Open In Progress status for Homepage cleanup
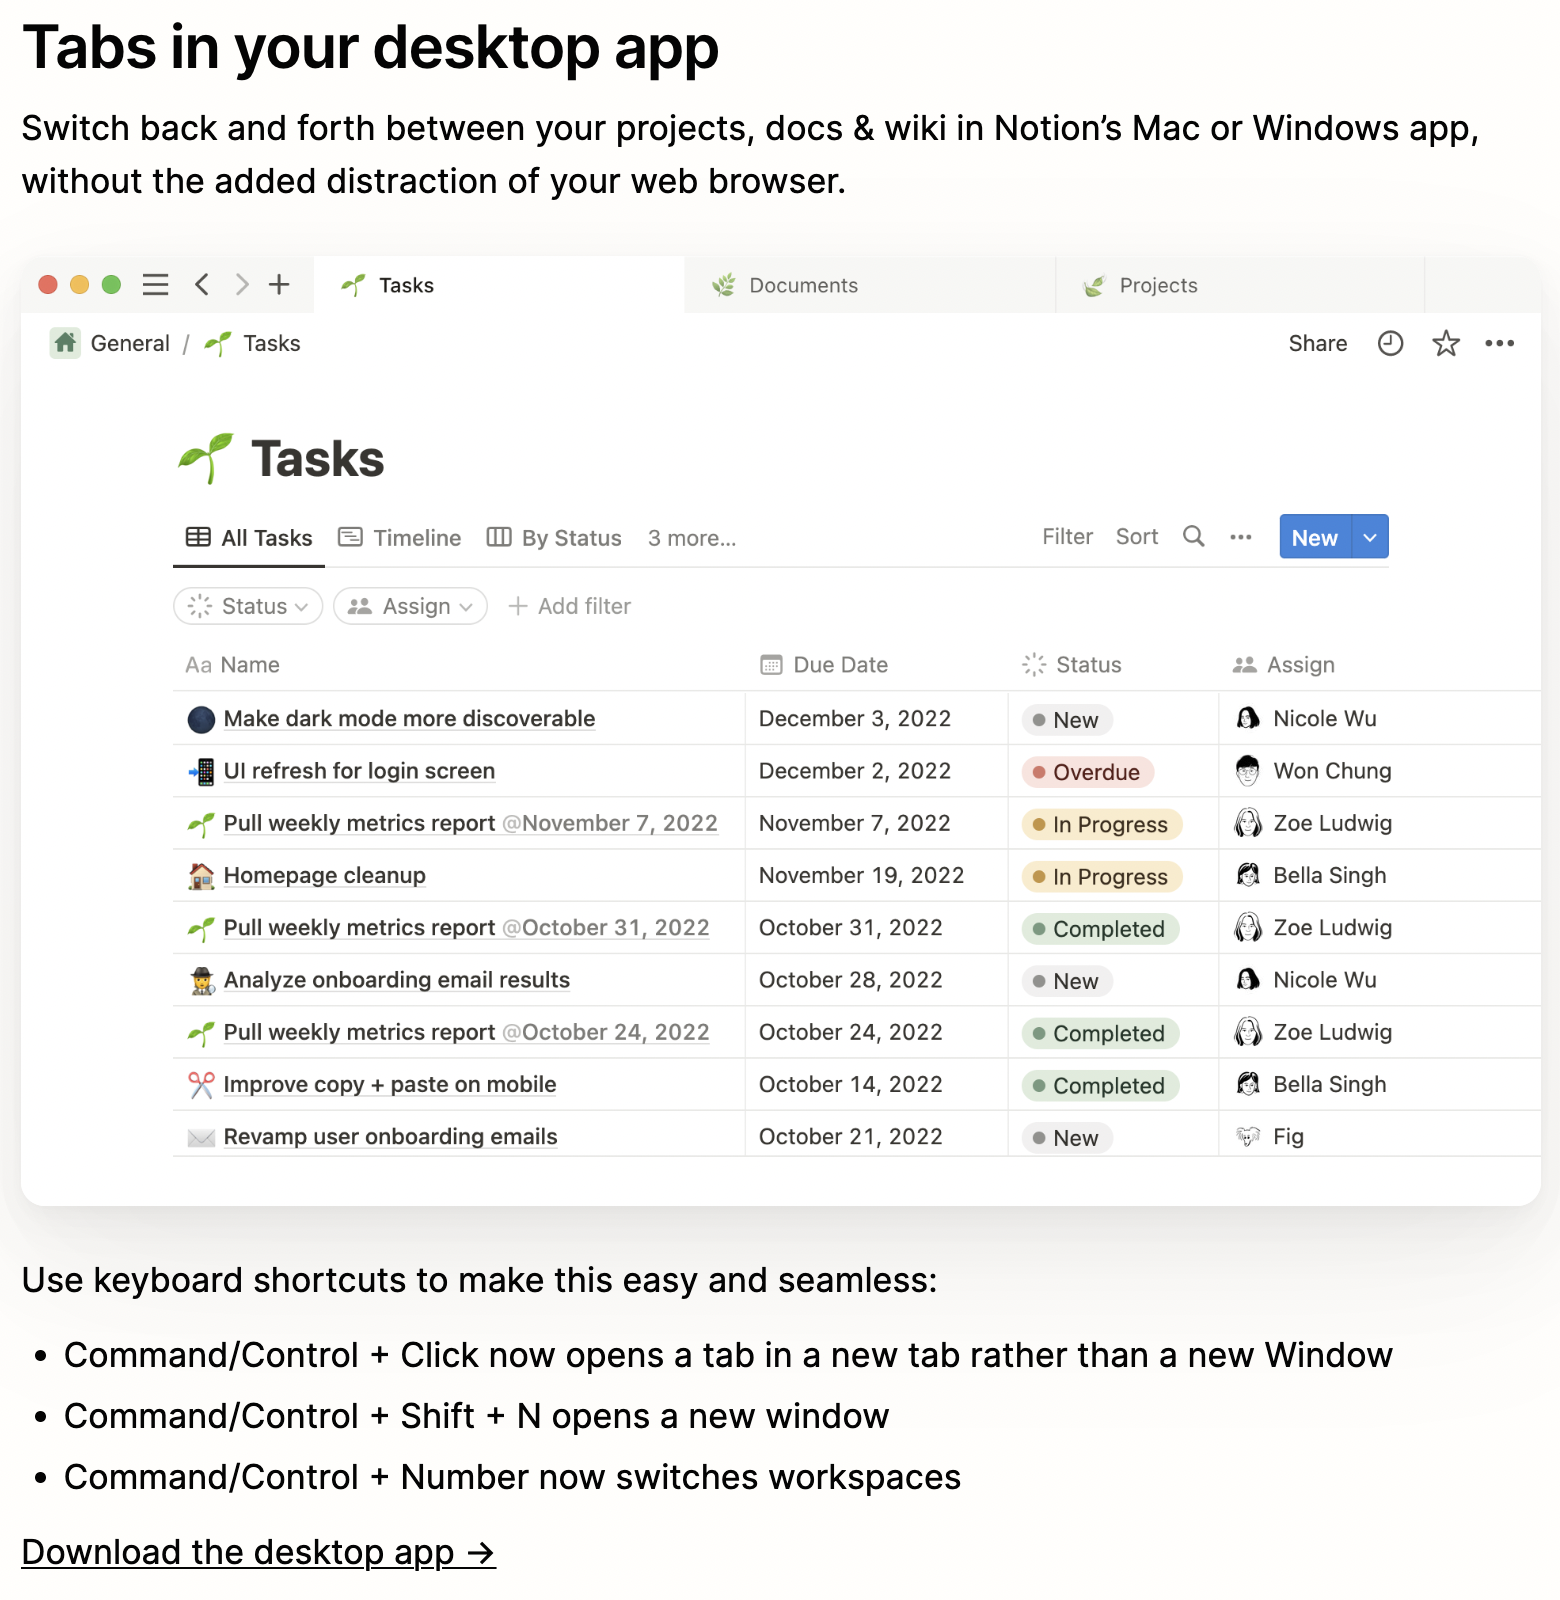 [1101, 877]
